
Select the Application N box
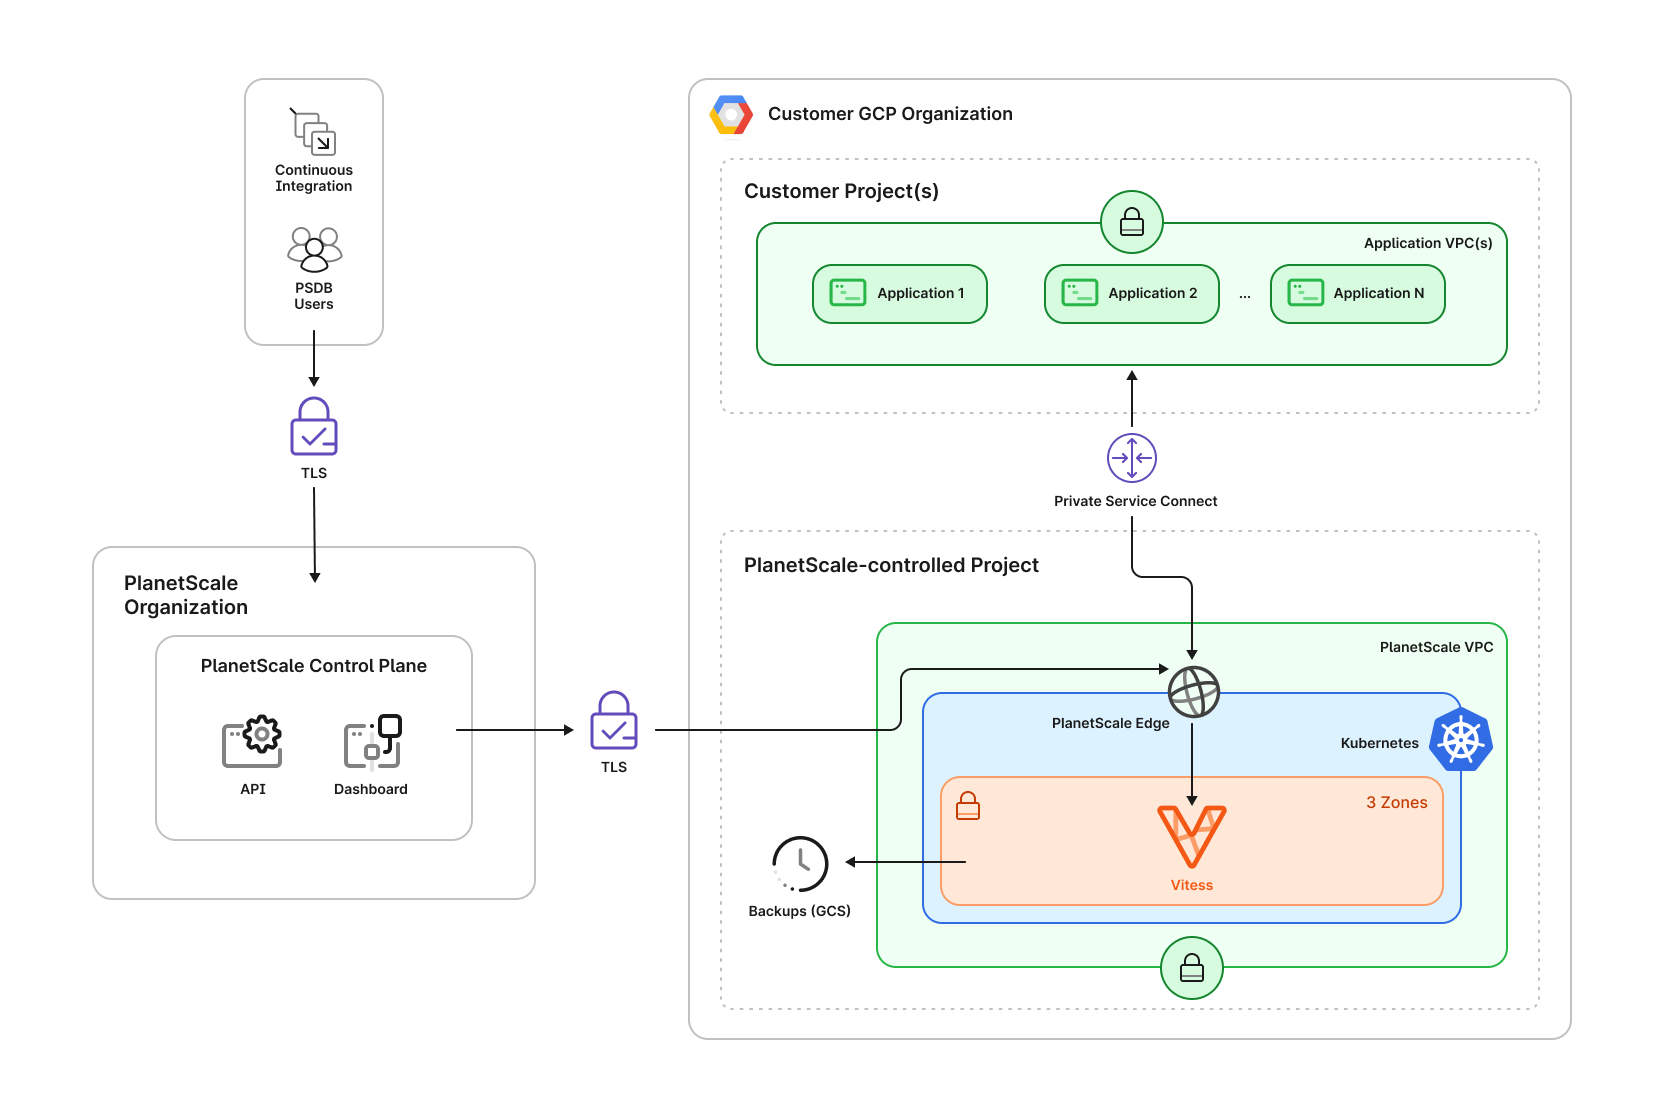[1357, 293]
